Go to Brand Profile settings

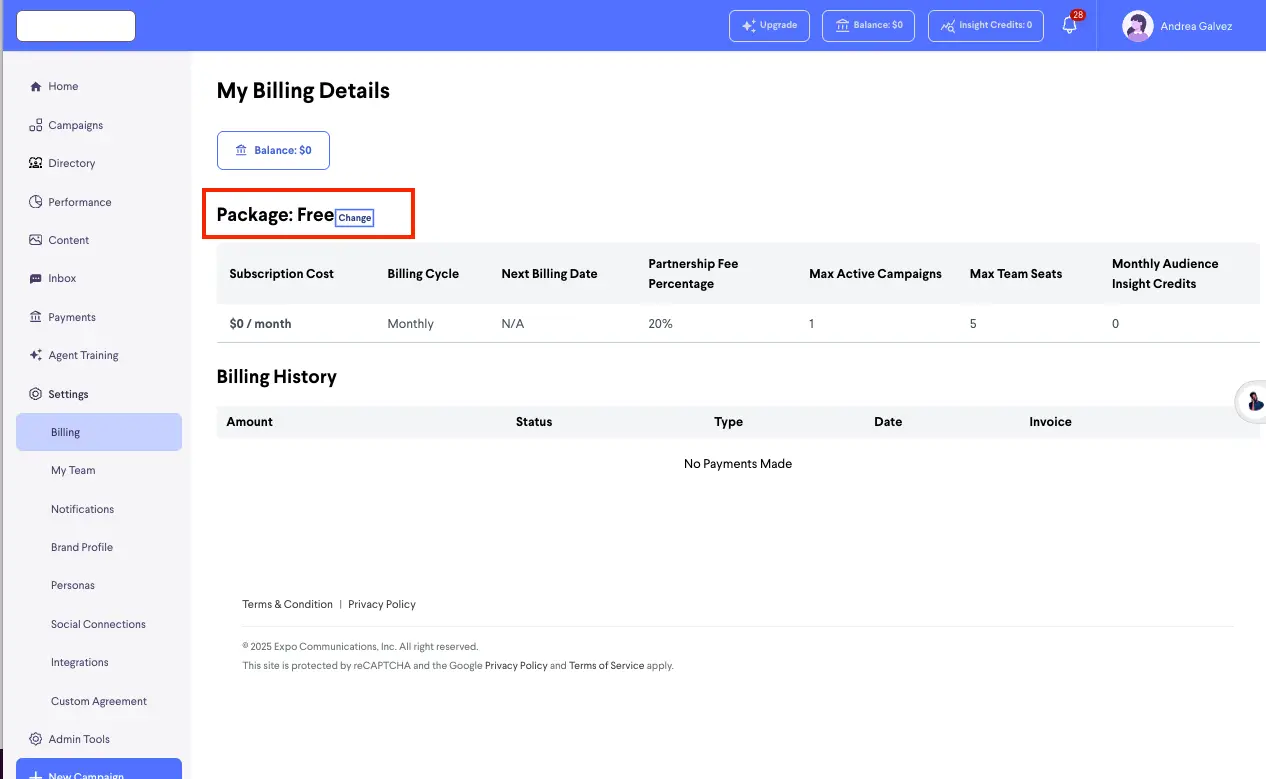tap(82, 547)
